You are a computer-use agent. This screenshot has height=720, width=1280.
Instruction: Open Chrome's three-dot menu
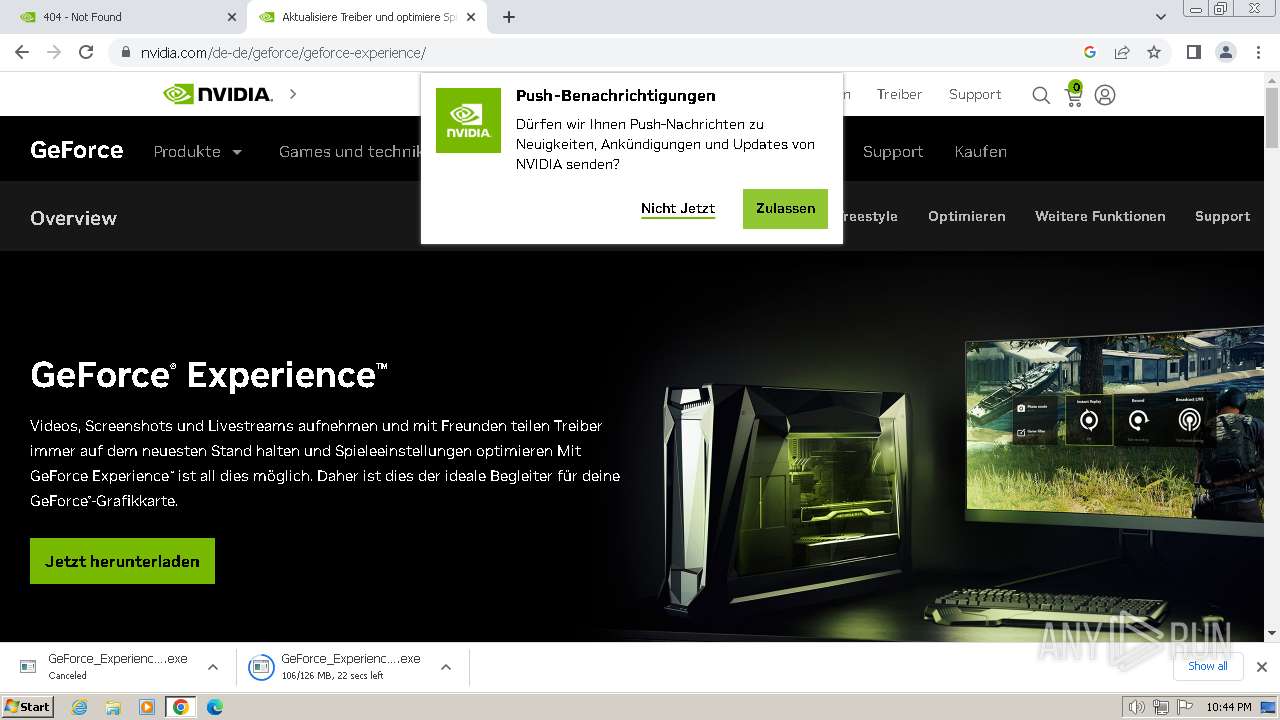click(1258, 52)
